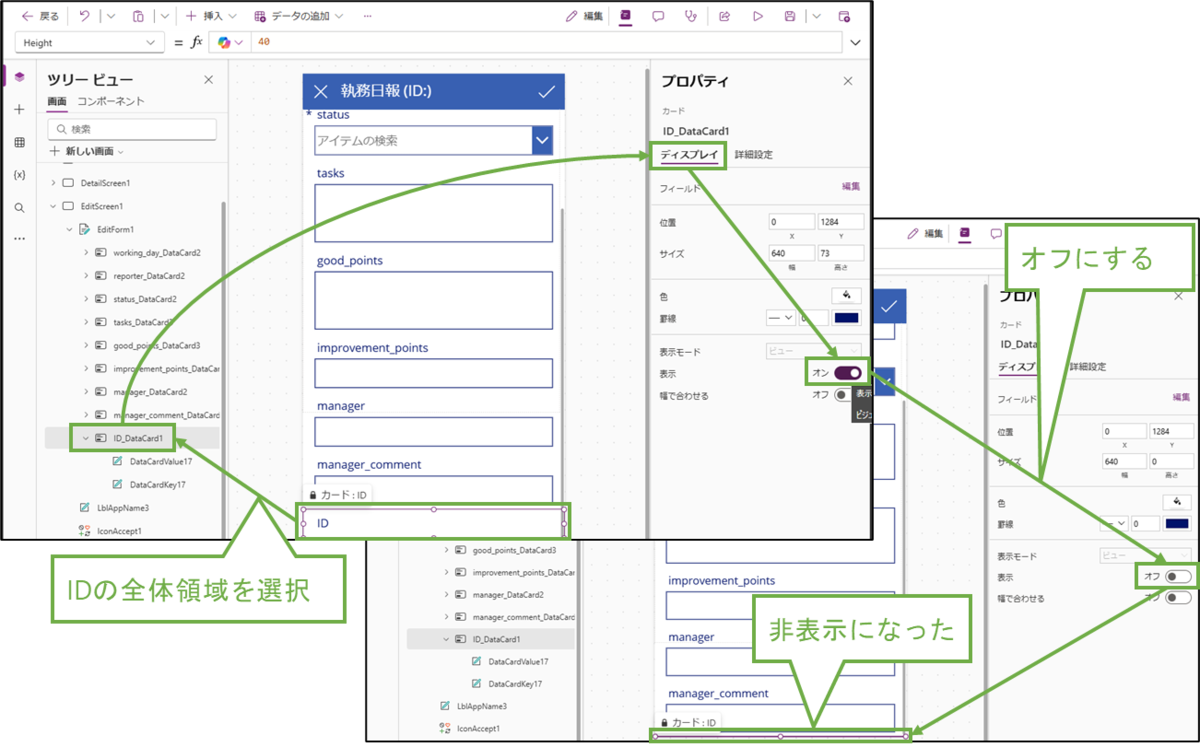Click the paste clipboard icon in the toolbar
The height and width of the screenshot is (747, 1200).
(x=139, y=16)
